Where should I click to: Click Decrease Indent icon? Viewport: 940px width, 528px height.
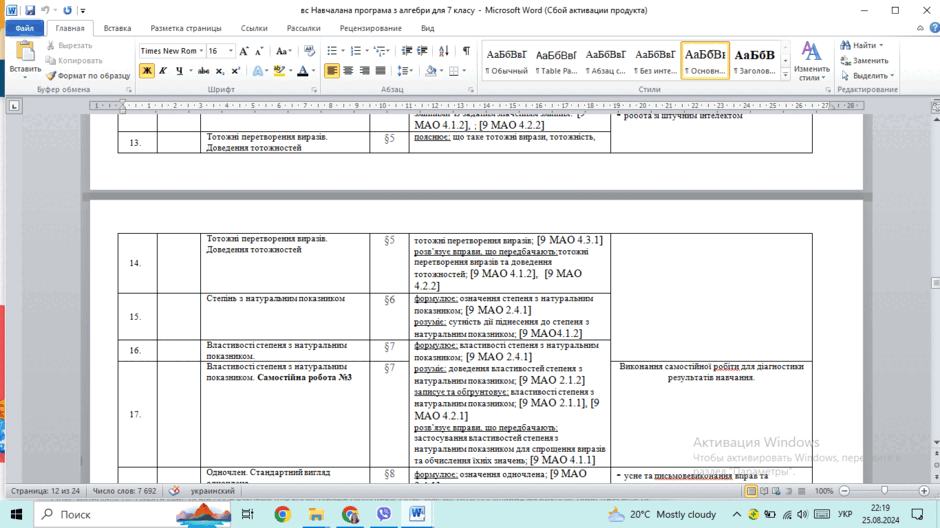coord(406,51)
